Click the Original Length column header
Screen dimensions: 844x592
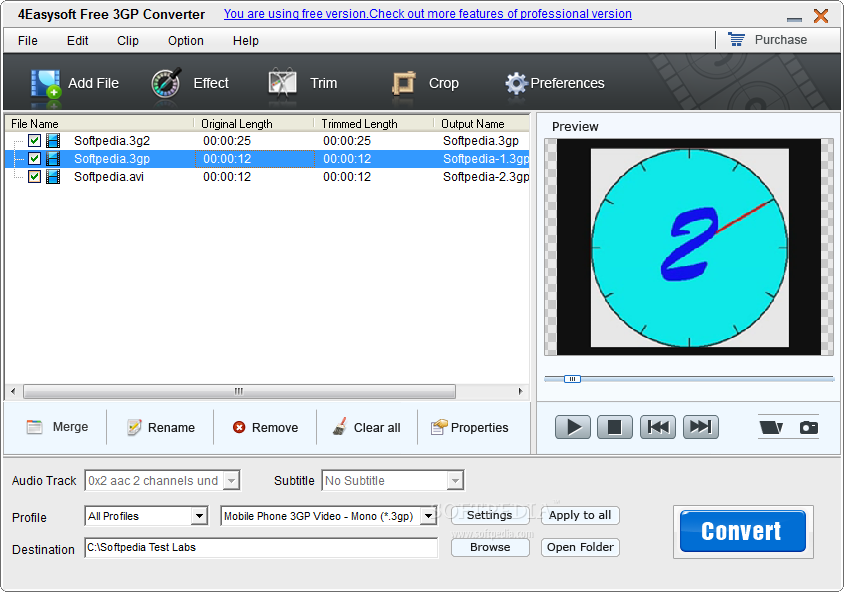(254, 124)
